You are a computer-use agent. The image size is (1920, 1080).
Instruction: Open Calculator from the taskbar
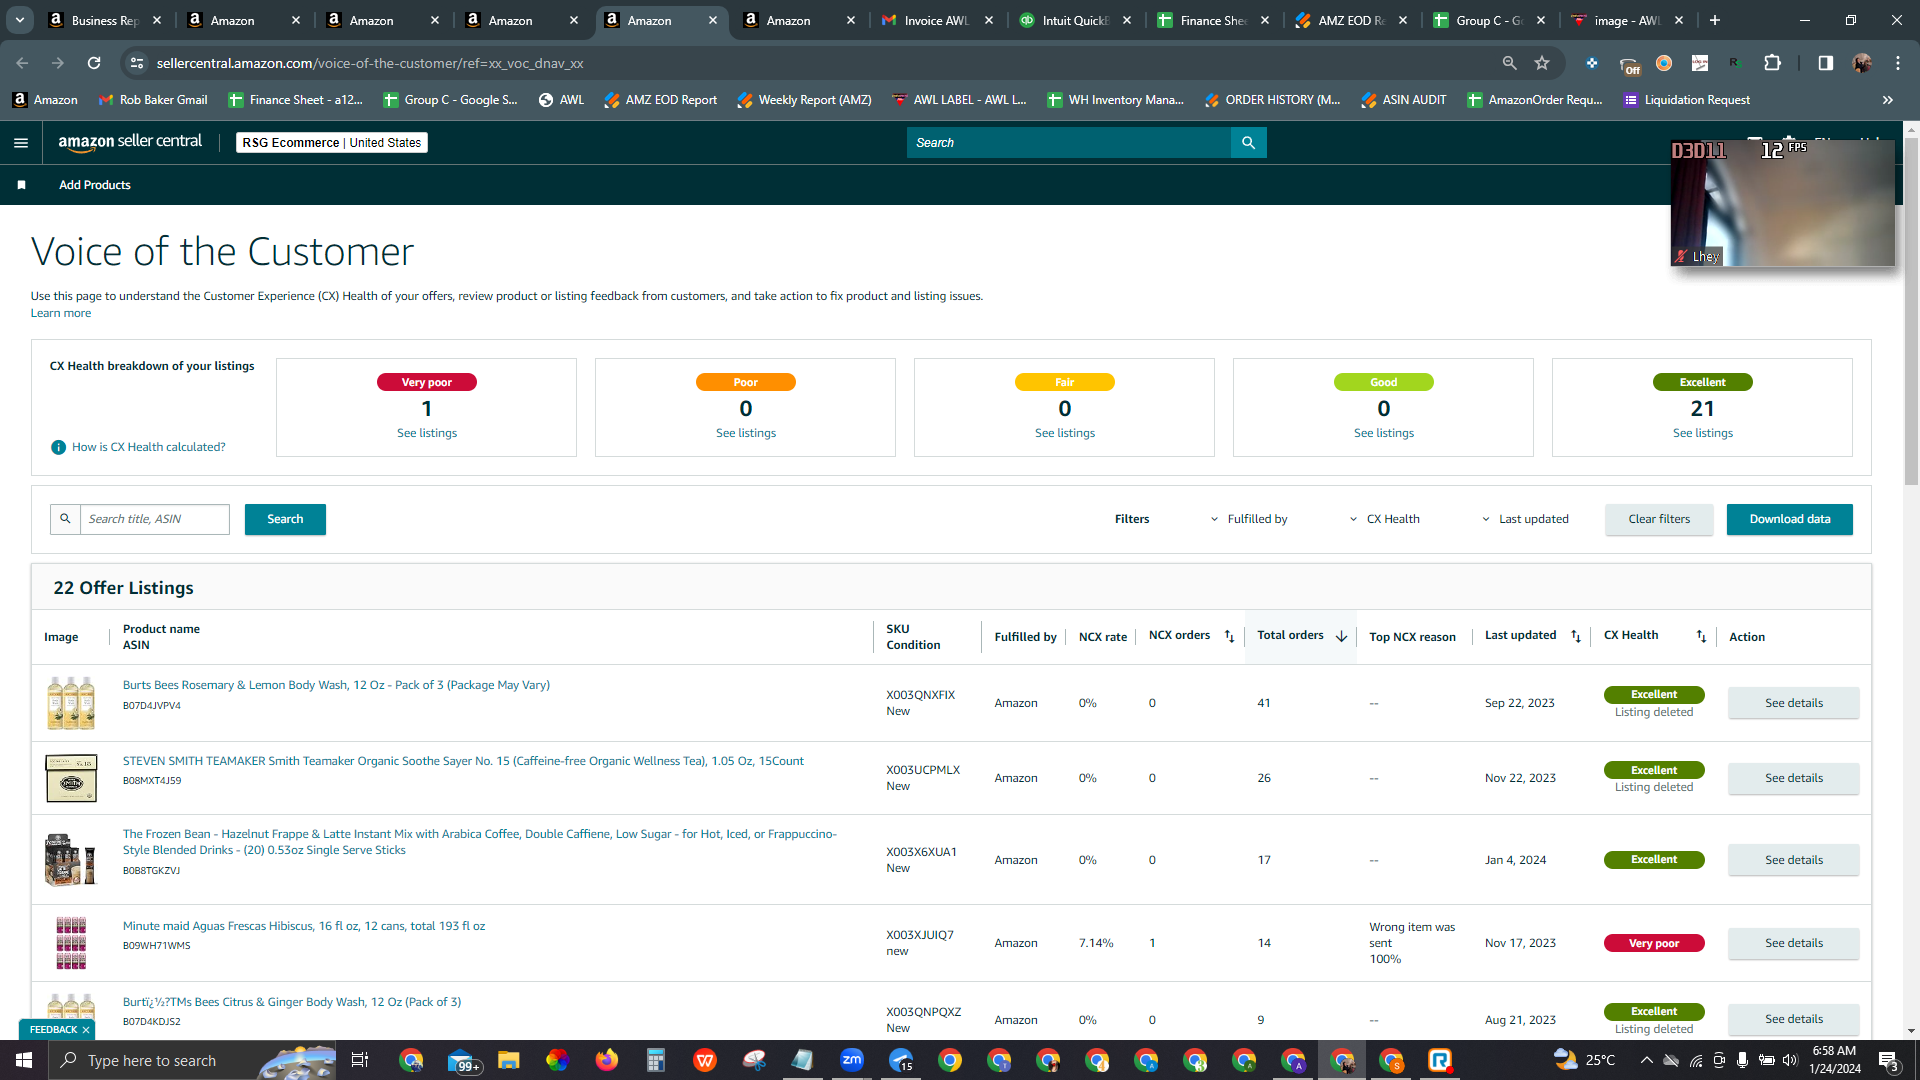click(x=656, y=1060)
